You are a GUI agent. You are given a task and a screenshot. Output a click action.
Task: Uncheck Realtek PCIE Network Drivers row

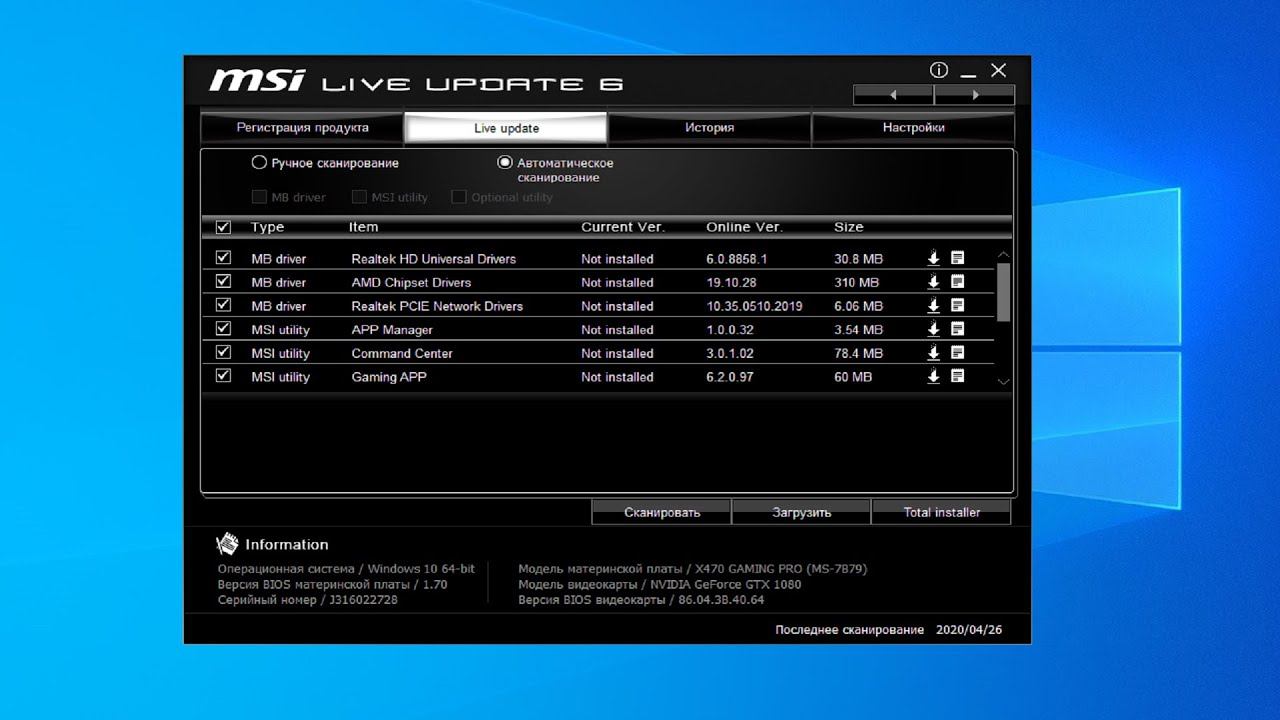(223, 305)
